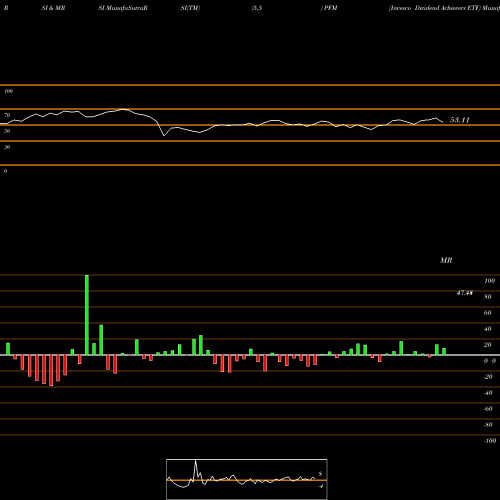This screenshot has height=500, width=500.
Task: Click the 'SI MunafaSutraR' header text
Action: 123,8
